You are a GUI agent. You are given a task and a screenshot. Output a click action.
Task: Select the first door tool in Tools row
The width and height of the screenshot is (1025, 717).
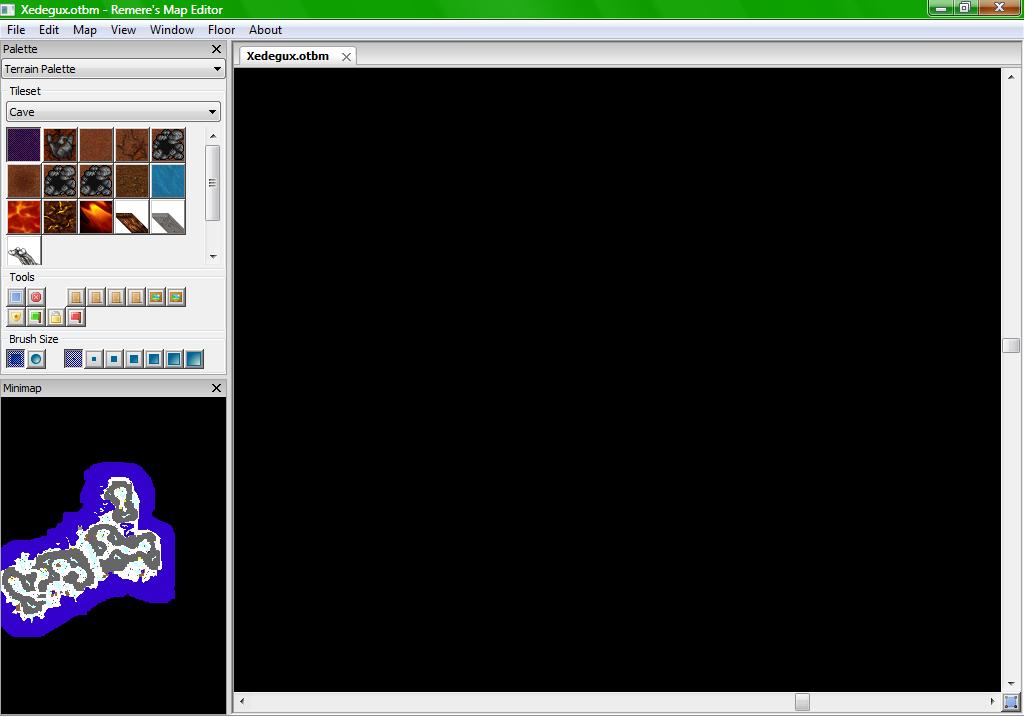[x=76, y=297]
